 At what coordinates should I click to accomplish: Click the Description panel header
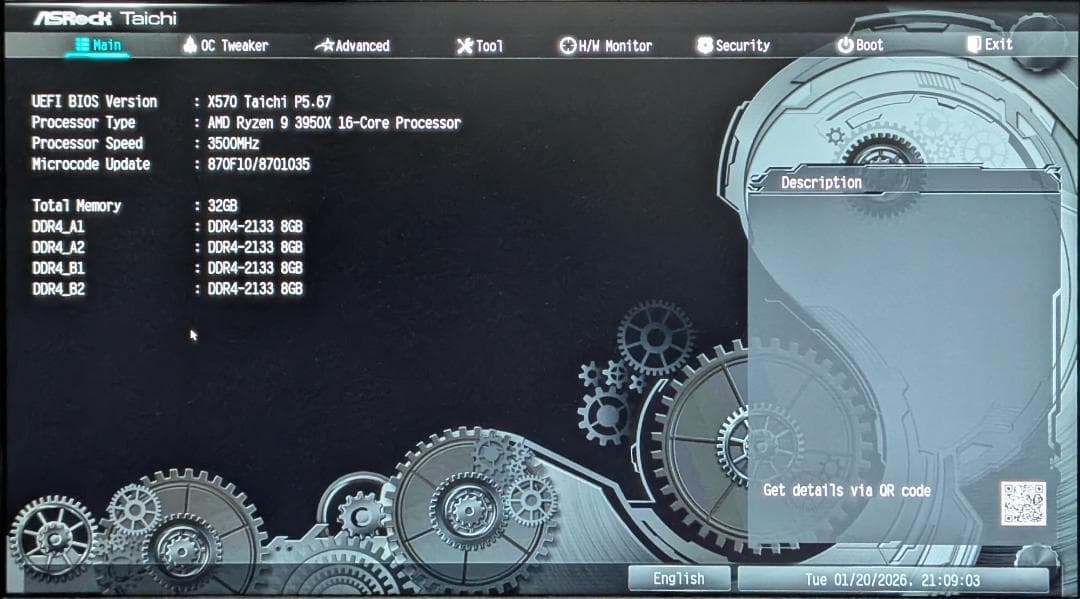point(904,182)
